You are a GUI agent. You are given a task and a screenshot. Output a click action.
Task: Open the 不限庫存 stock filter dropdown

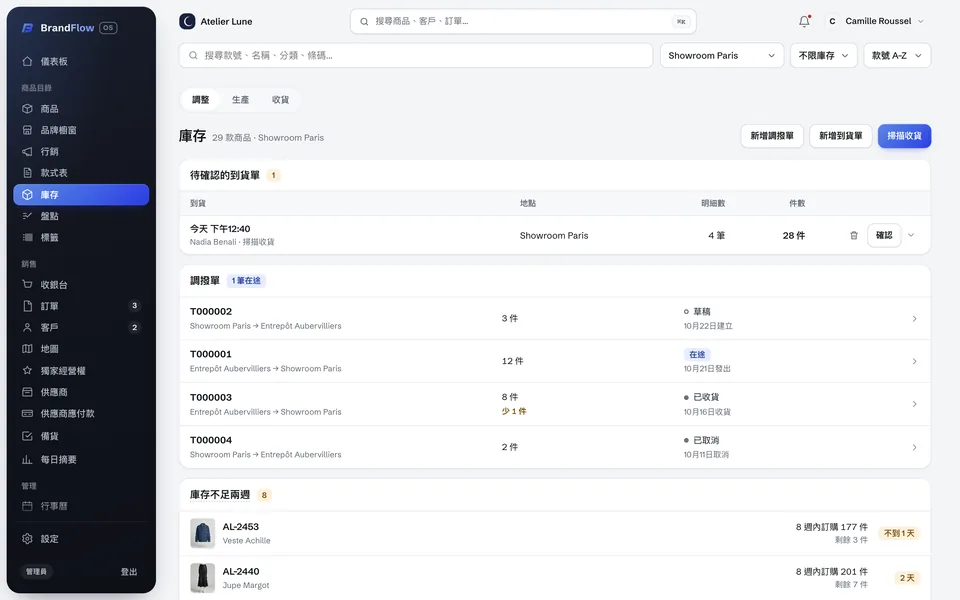click(x=823, y=55)
